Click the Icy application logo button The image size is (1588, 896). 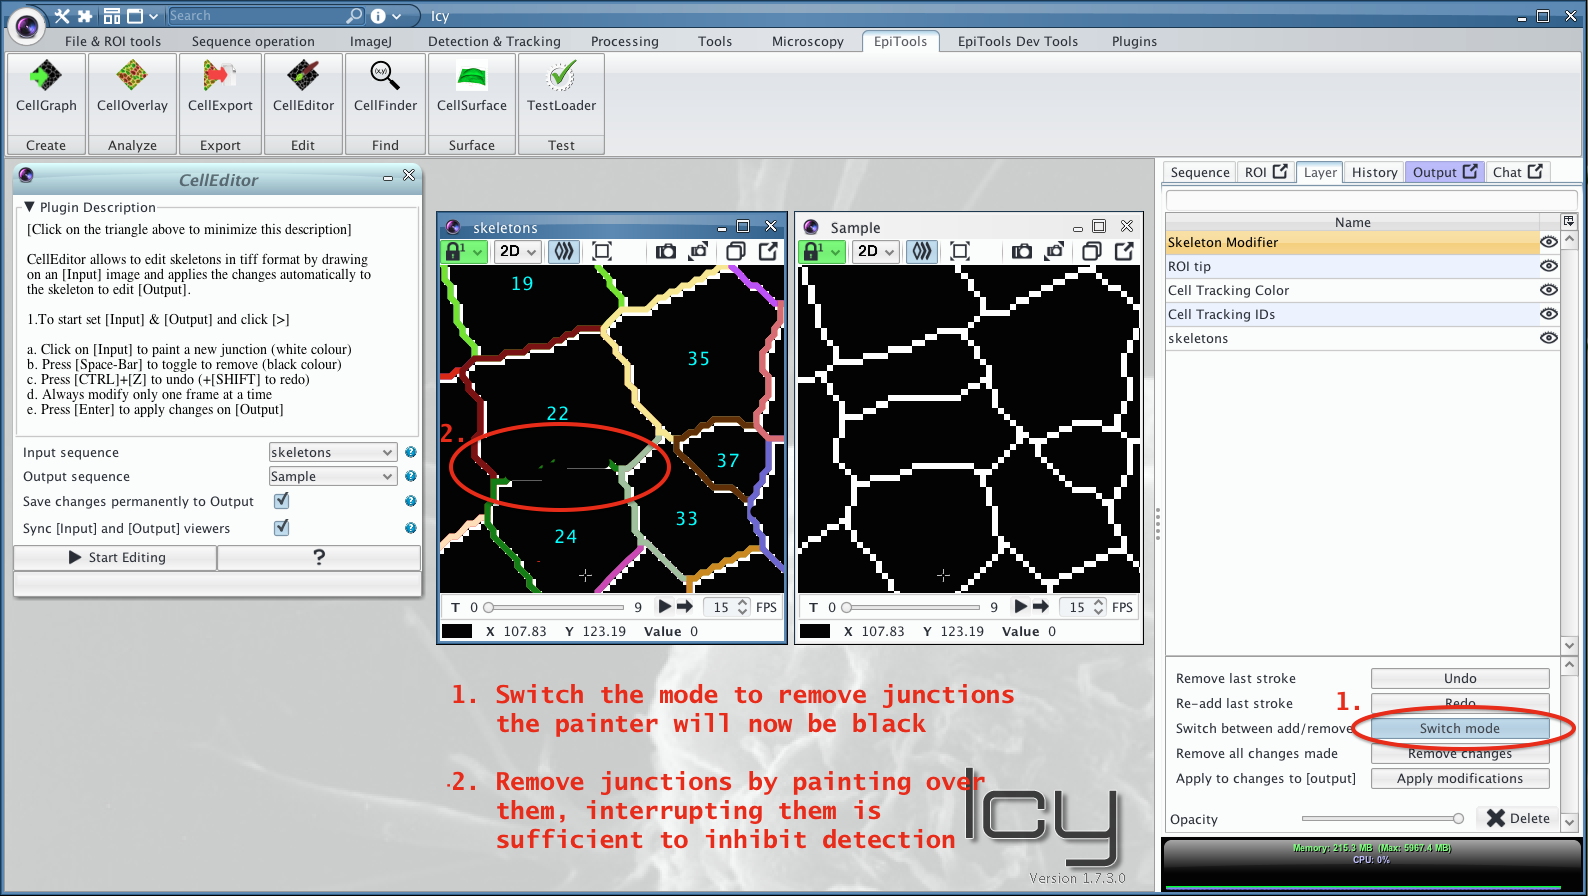pyautogui.click(x=26, y=25)
